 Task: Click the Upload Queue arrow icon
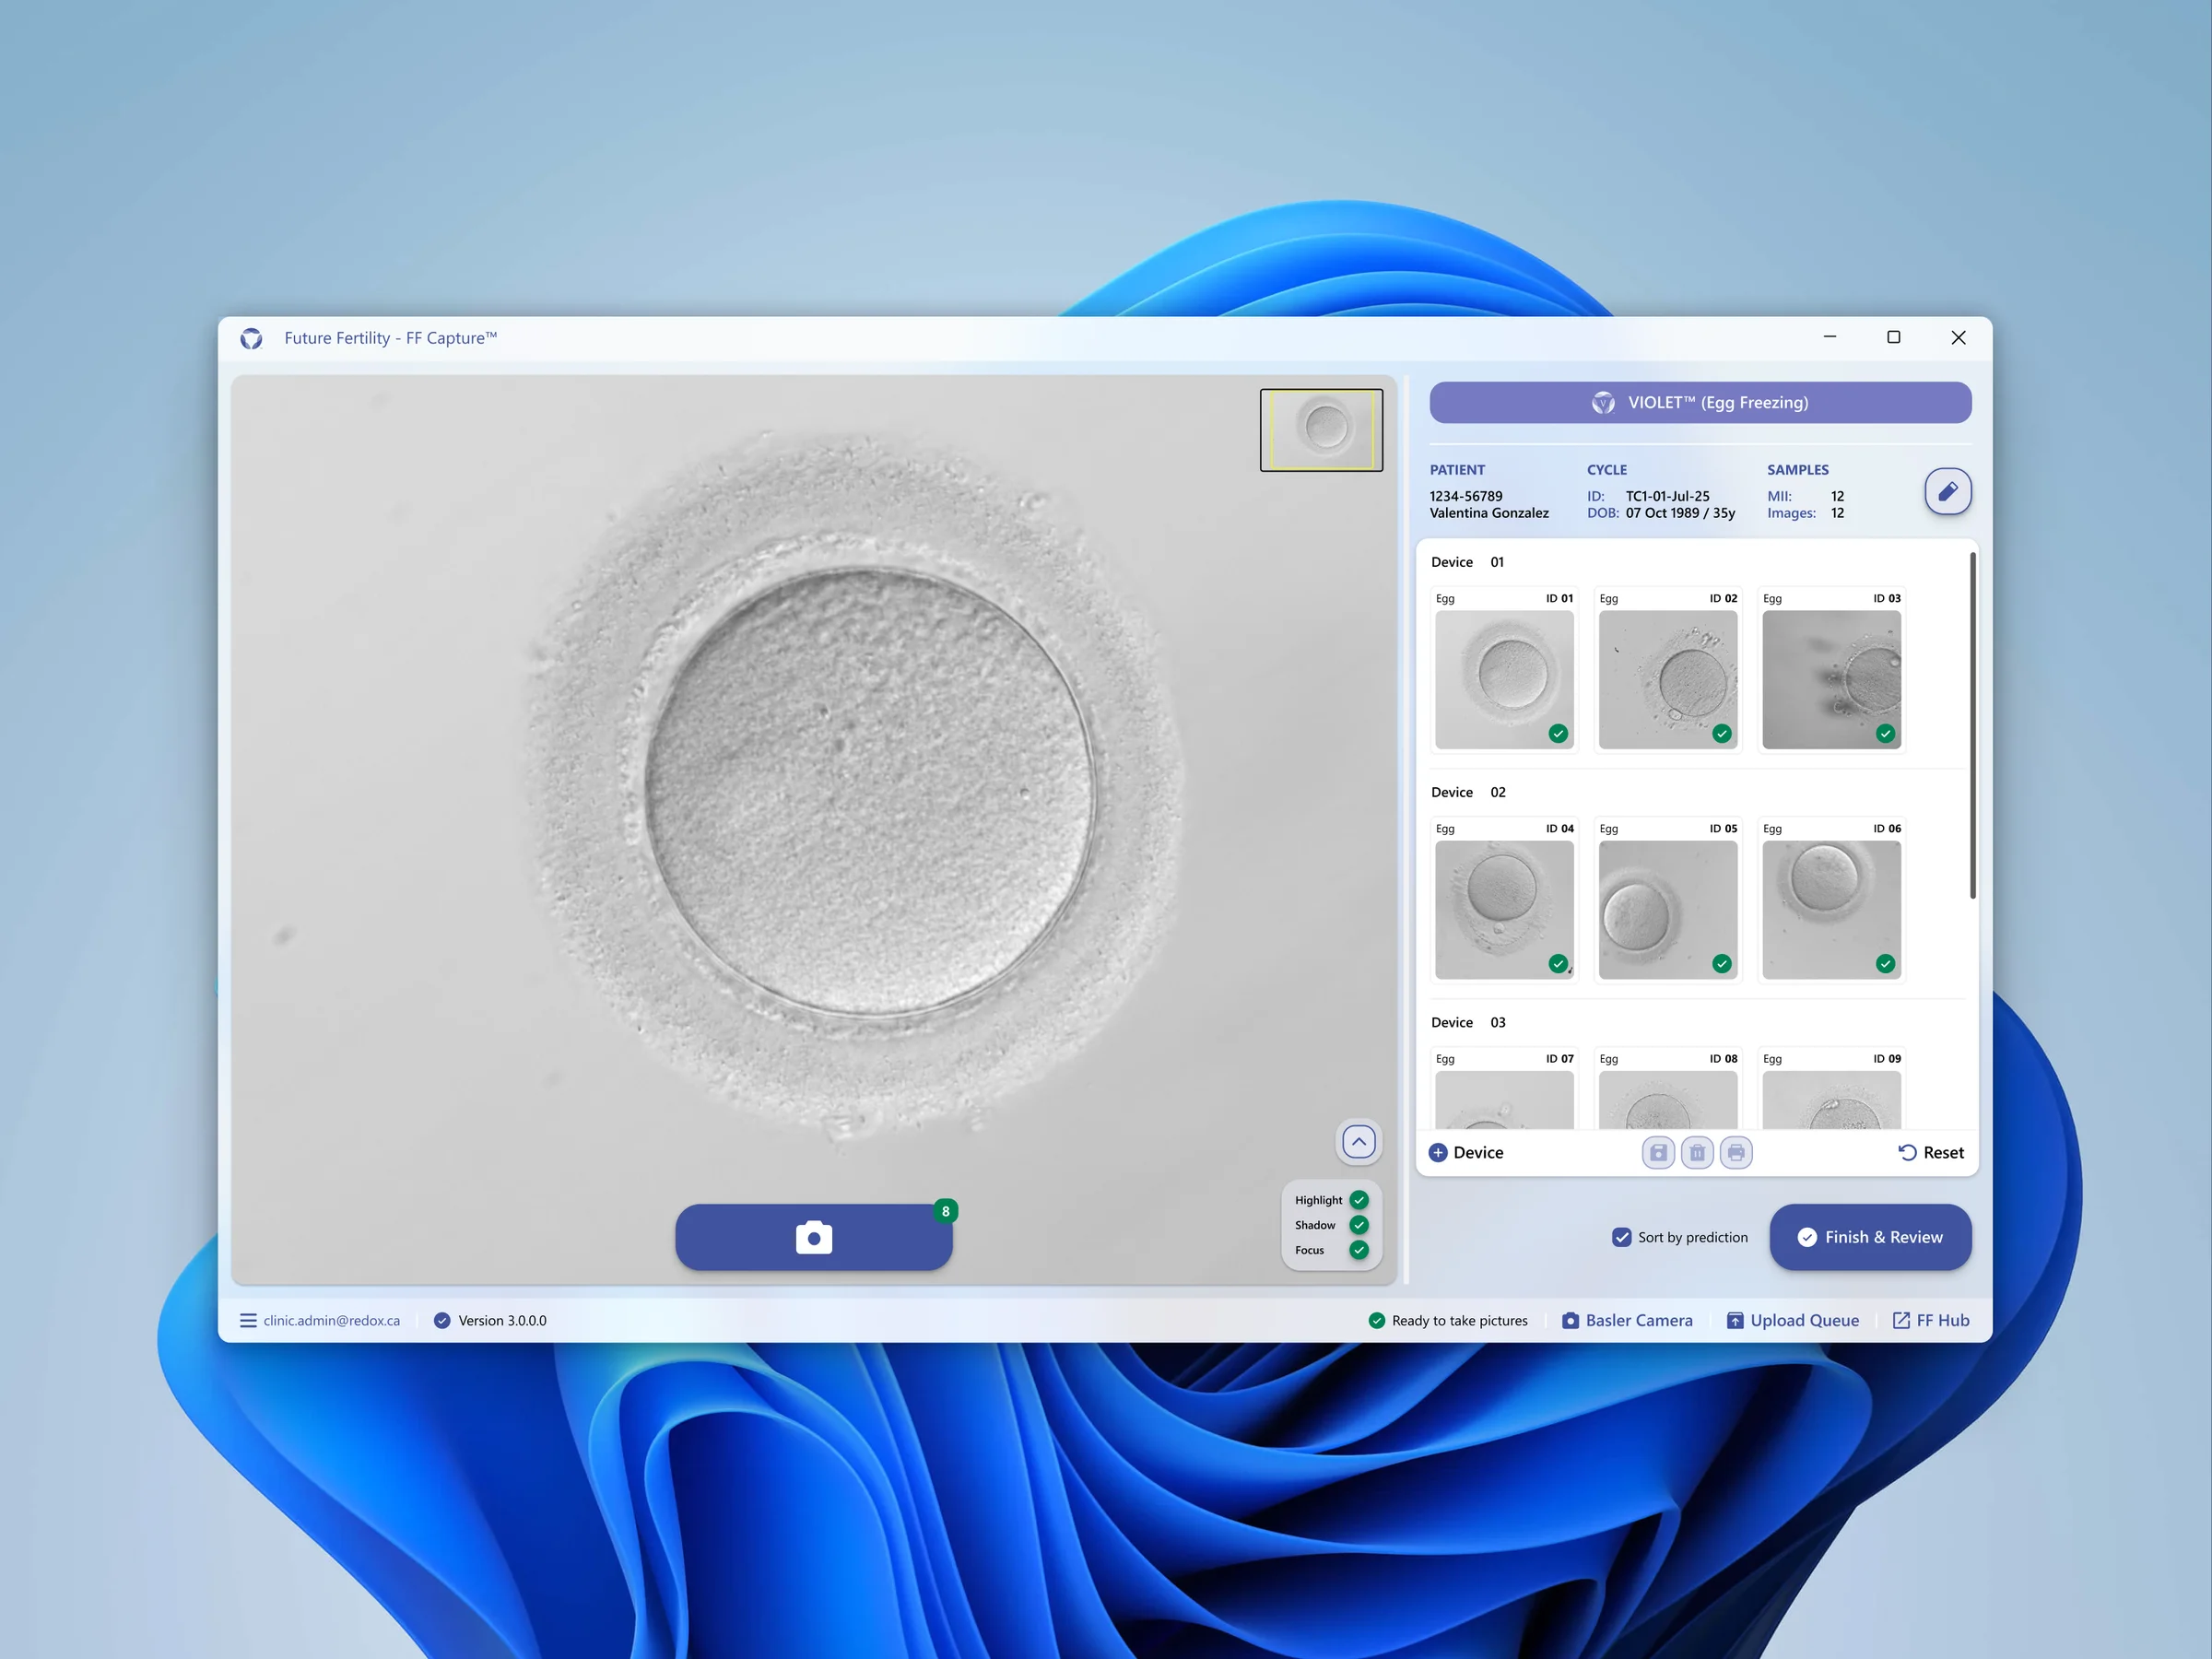[1735, 1320]
